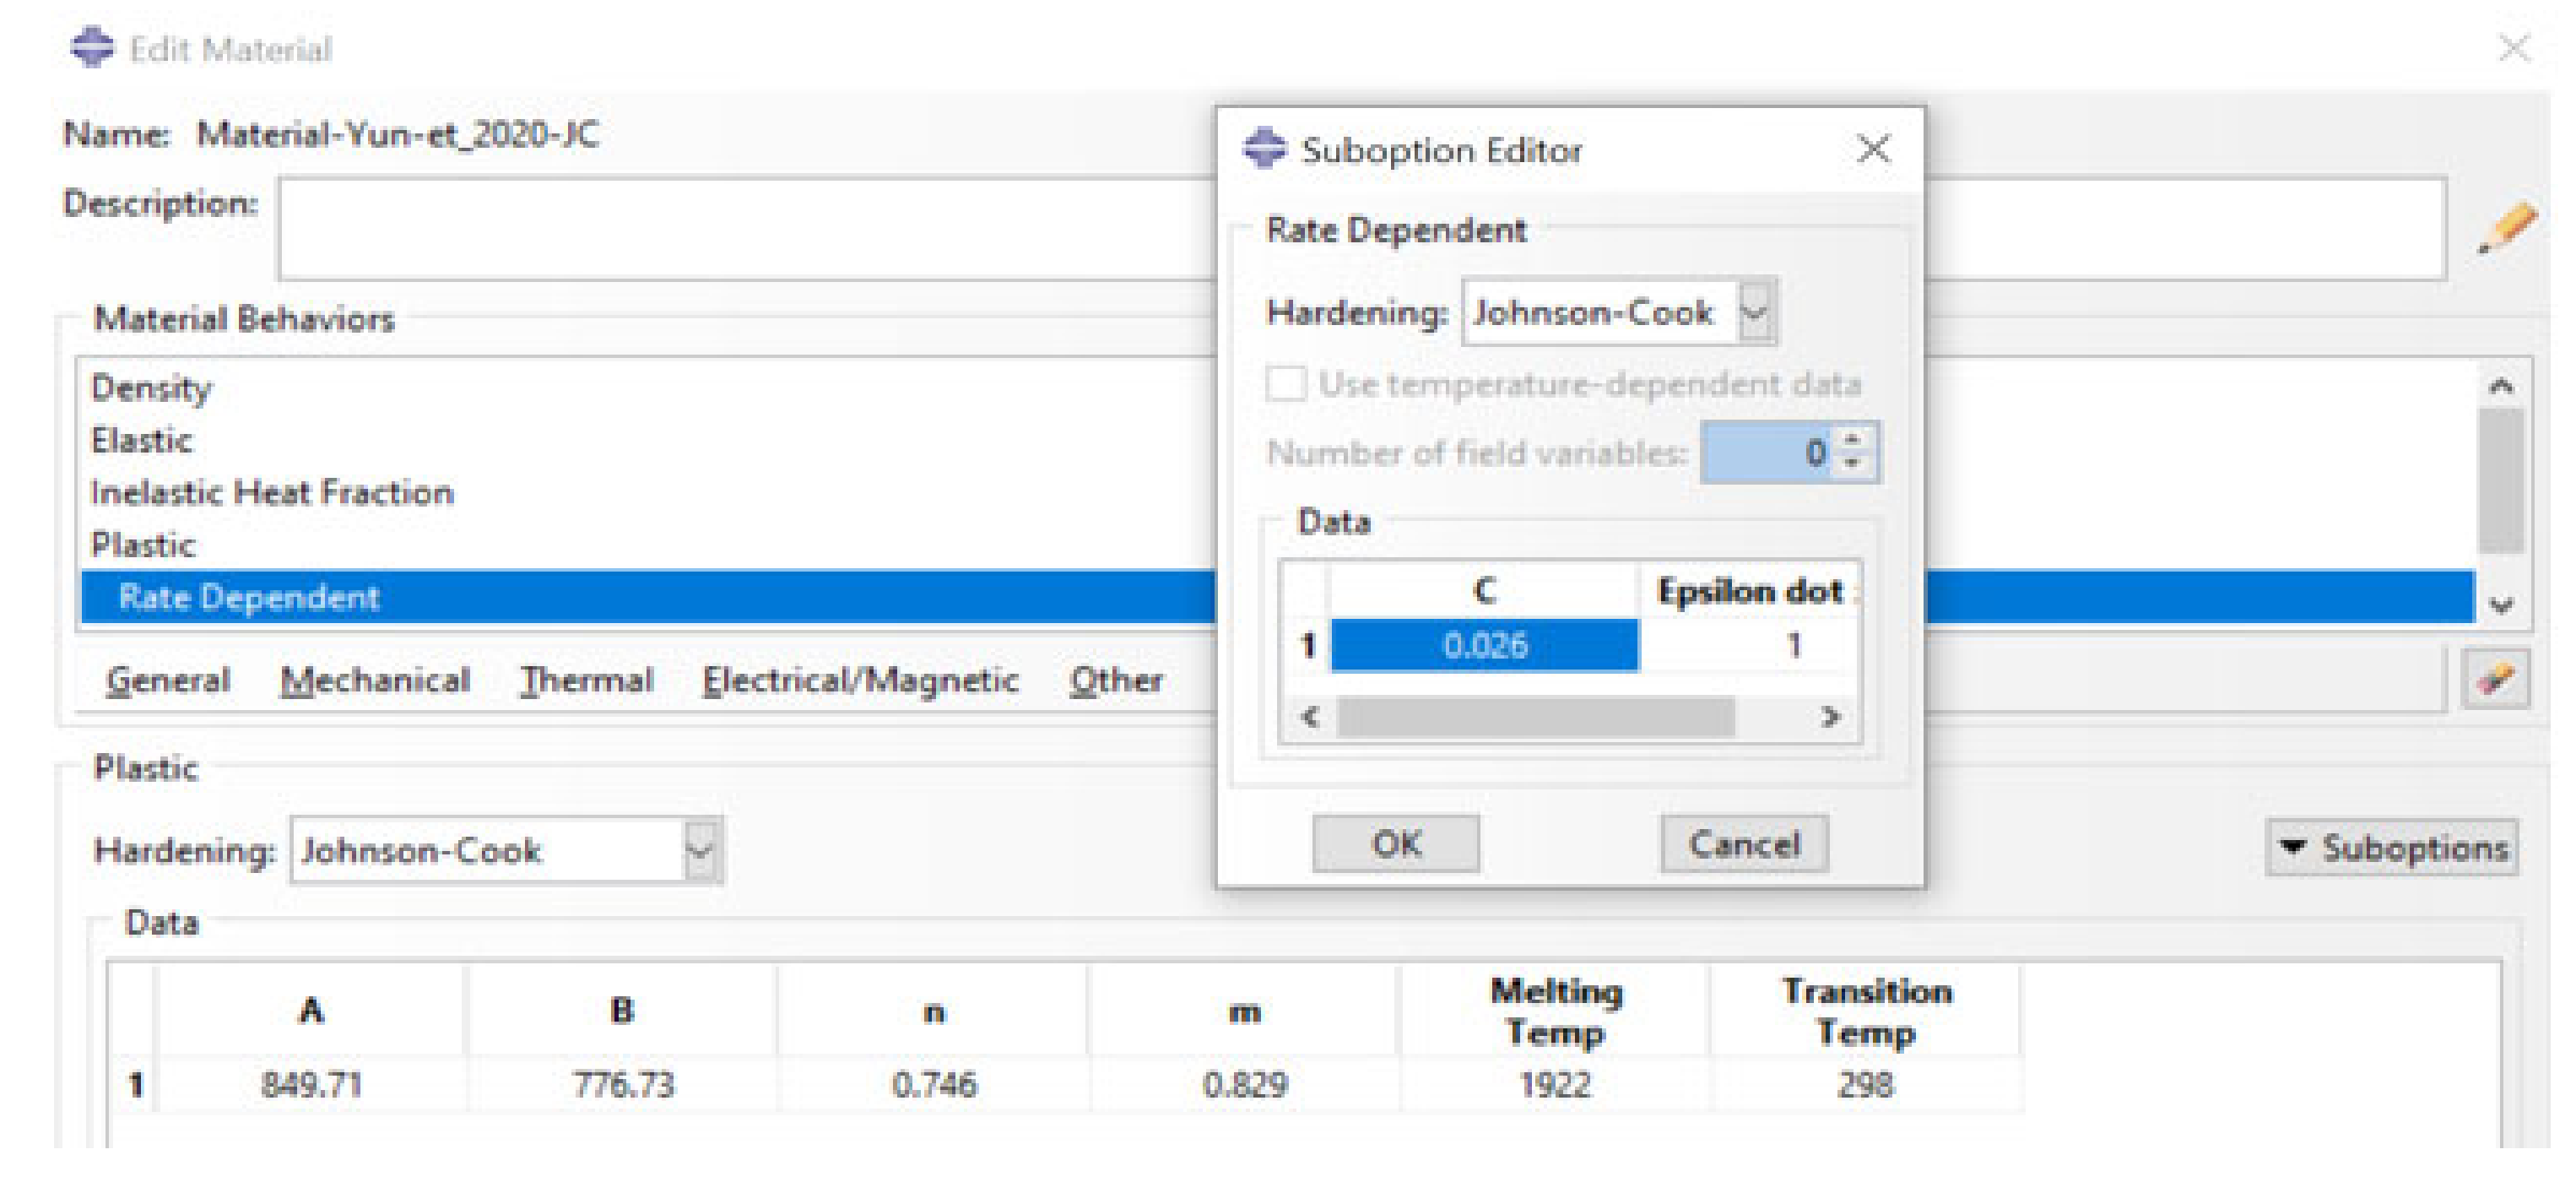Screen dimensions: 2576x1182
Task: Click the horizontal scrollbar in Data table
Action: point(1535,717)
